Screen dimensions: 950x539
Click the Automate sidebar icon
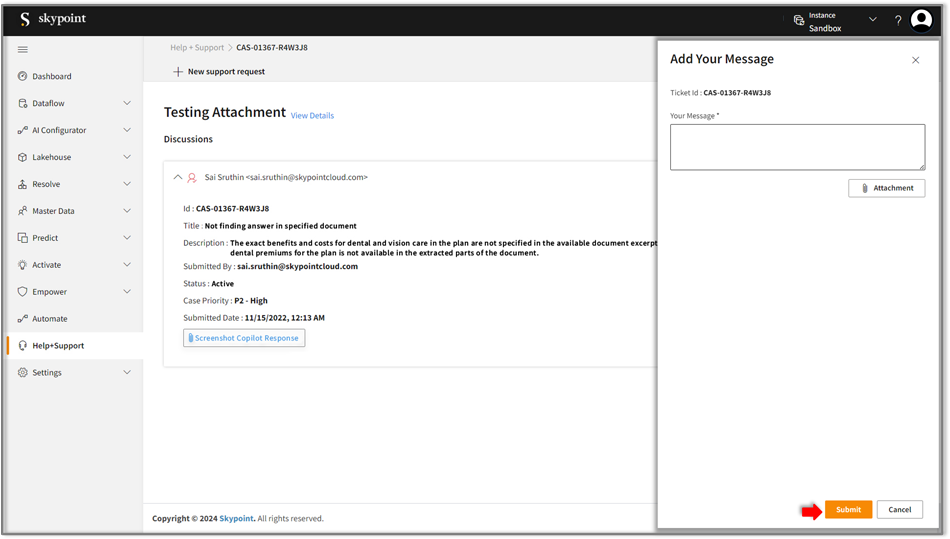coord(23,319)
